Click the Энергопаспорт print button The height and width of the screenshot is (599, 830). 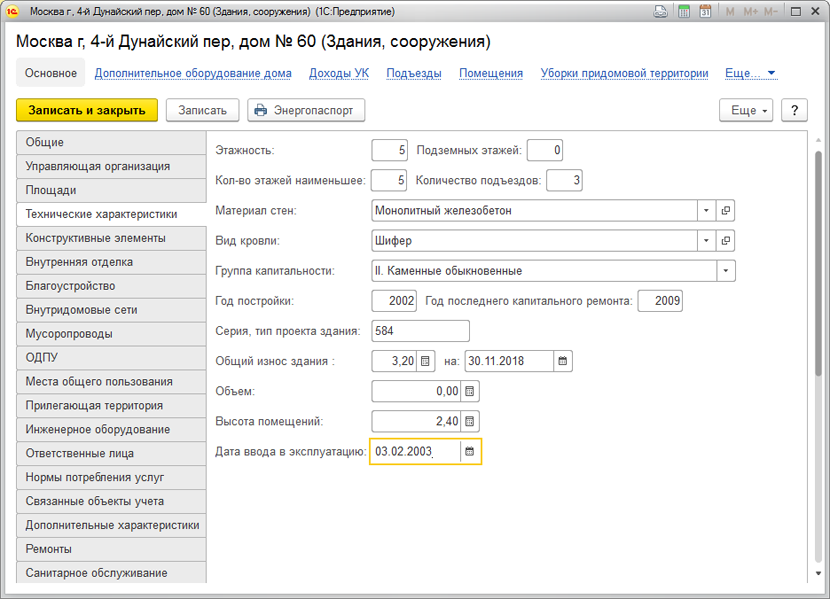(x=306, y=110)
